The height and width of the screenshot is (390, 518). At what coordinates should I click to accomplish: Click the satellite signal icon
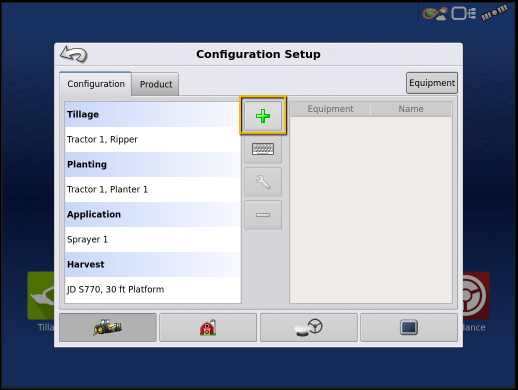pyautogui.click(x=495, y=13)
